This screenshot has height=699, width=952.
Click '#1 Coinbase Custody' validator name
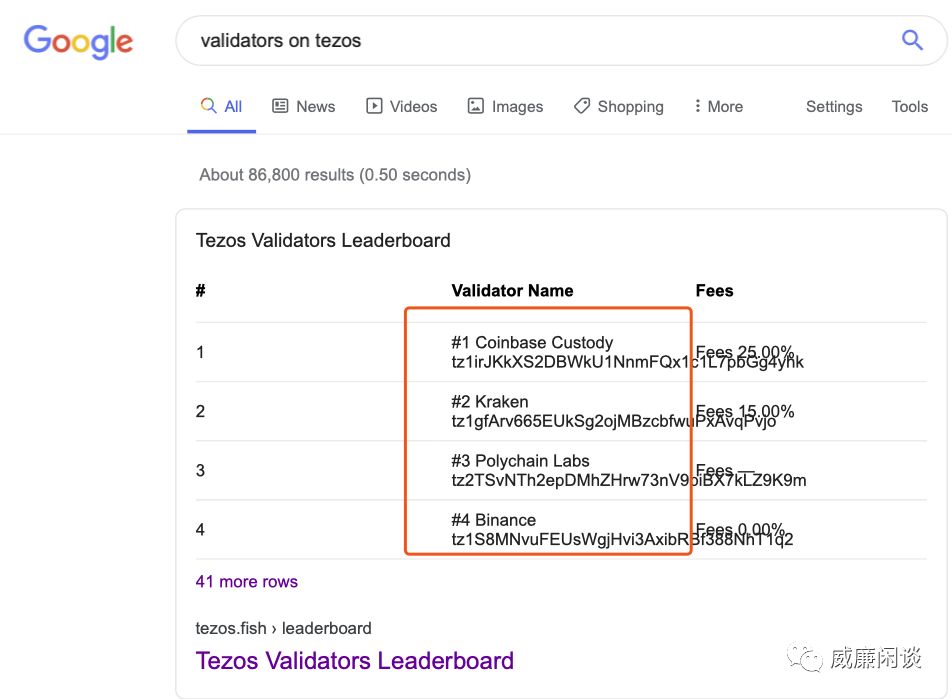(x=532, y=343)
